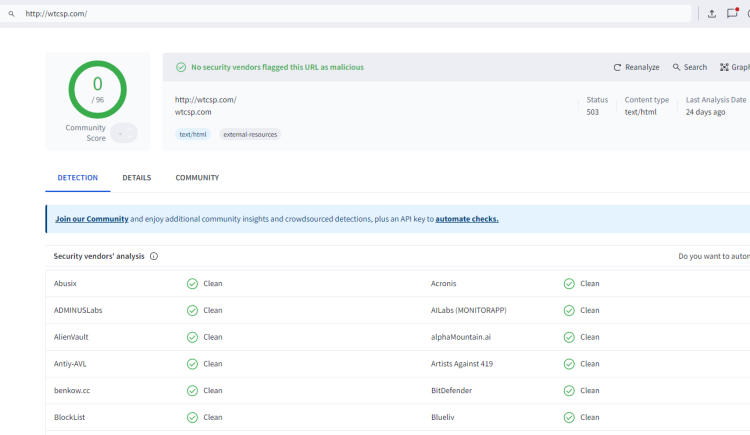Switch to the COMMUNITY tab
Screen dimensions: 750x435
point(197,178)
